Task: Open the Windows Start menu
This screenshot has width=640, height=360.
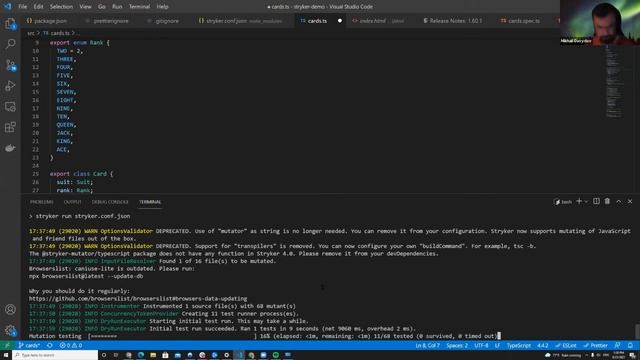Action: coord(6,355)
